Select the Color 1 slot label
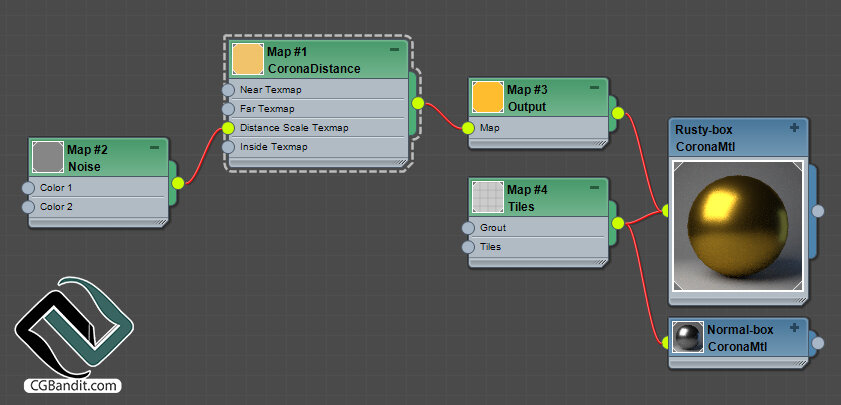 click(56, 188)
